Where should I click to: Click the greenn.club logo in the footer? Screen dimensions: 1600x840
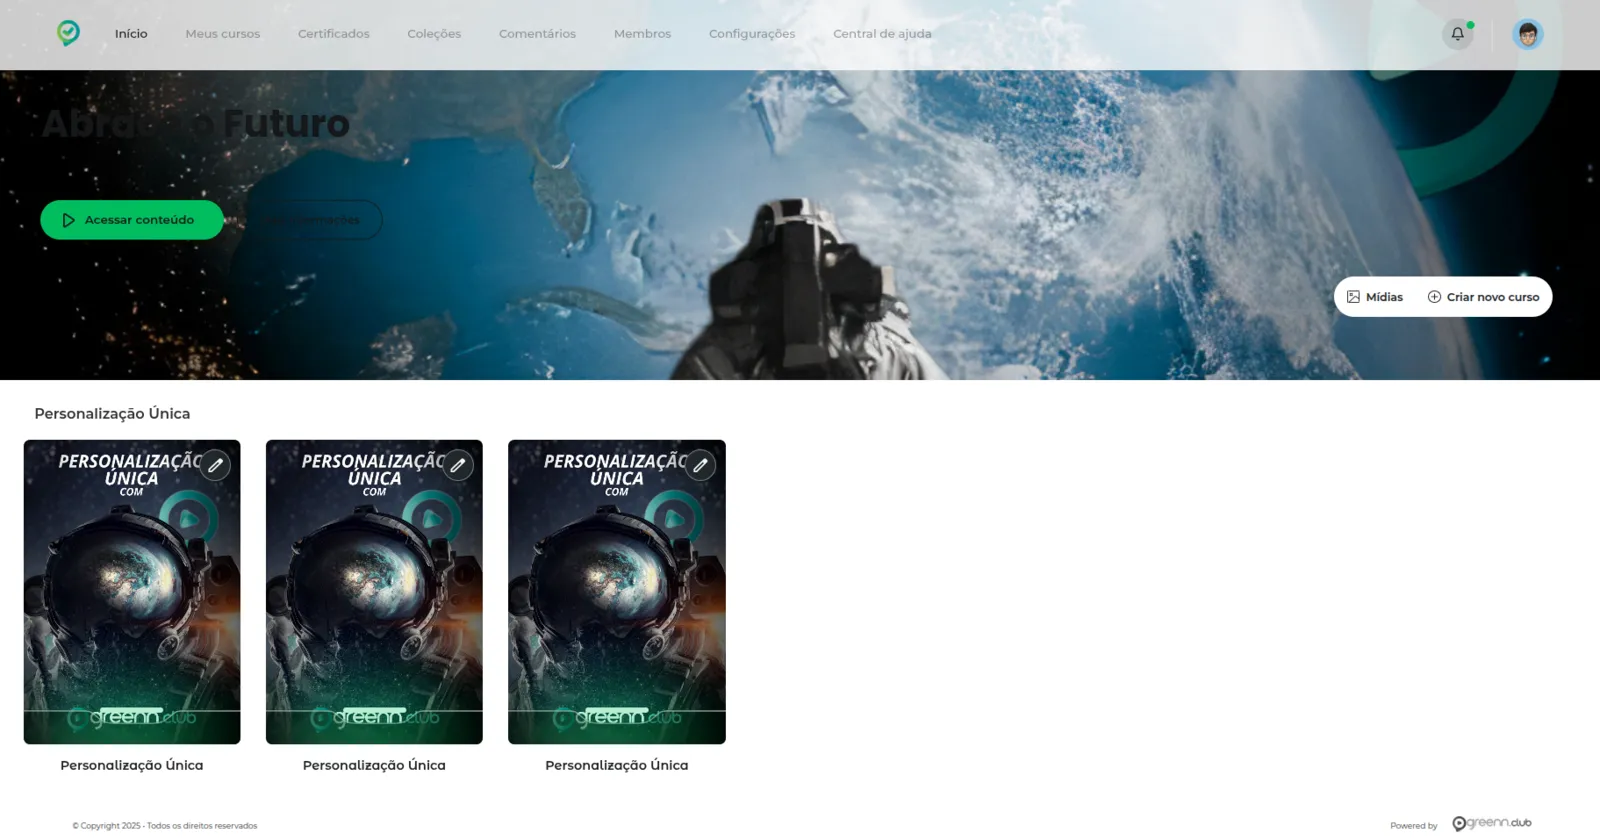tap(1492, 823)
